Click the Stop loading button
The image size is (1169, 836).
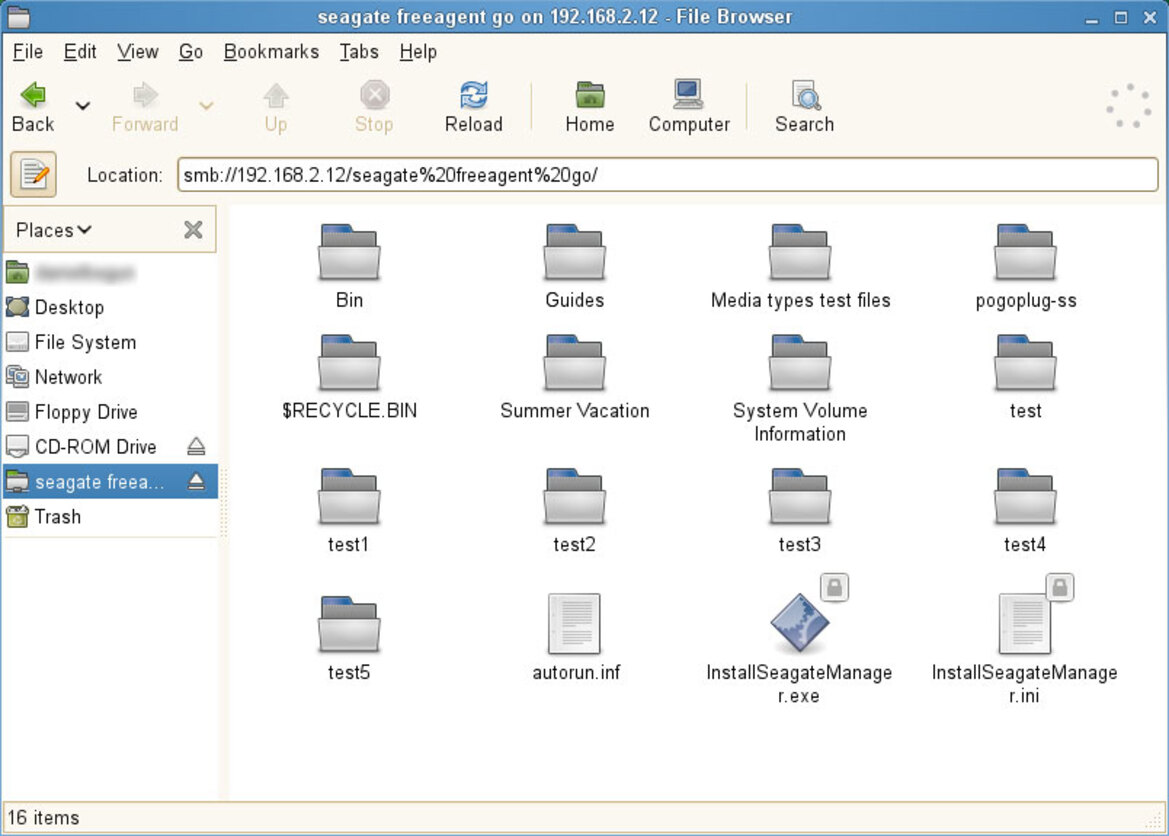[374, 106]
